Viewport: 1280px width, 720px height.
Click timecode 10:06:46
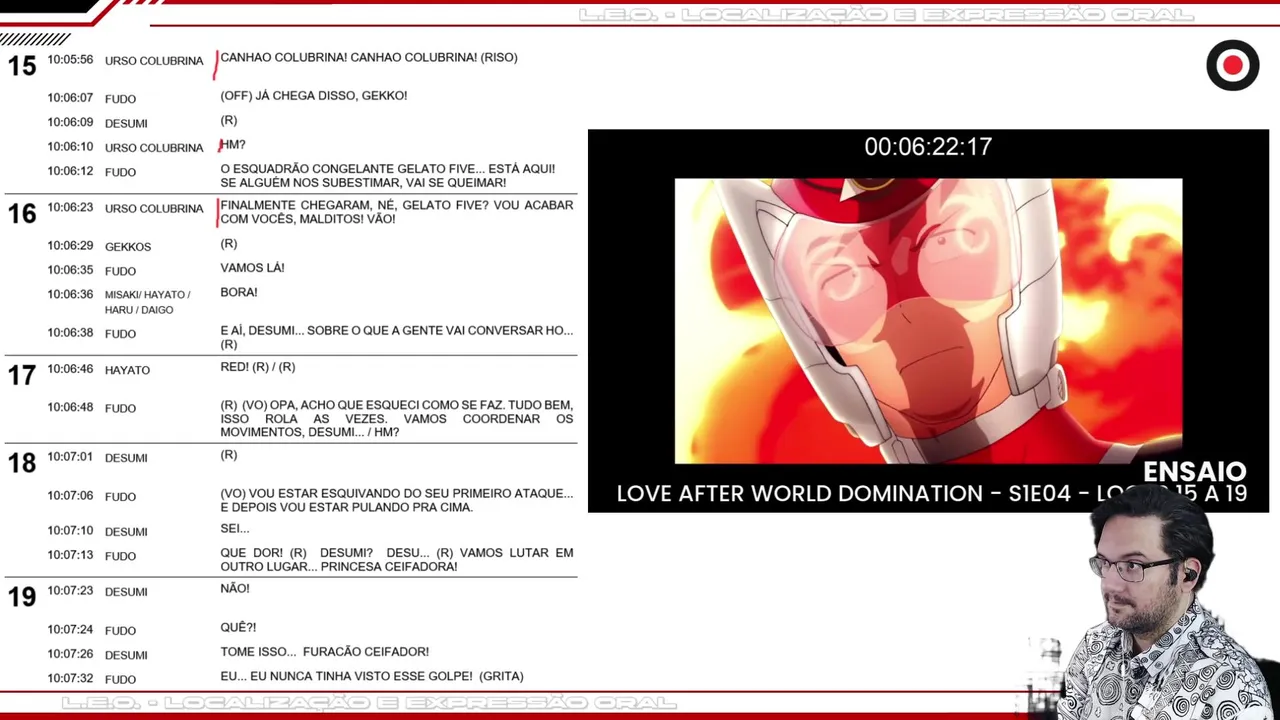point(70,369)
